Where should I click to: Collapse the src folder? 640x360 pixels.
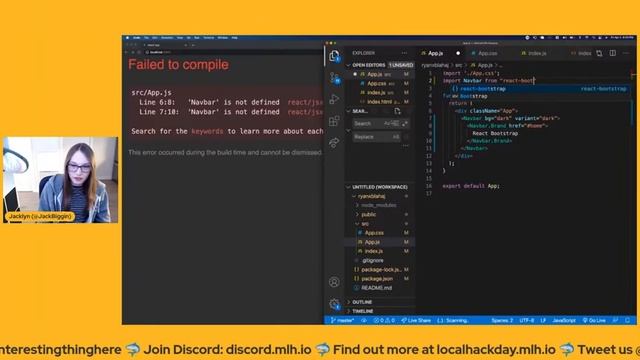point(364,224)
